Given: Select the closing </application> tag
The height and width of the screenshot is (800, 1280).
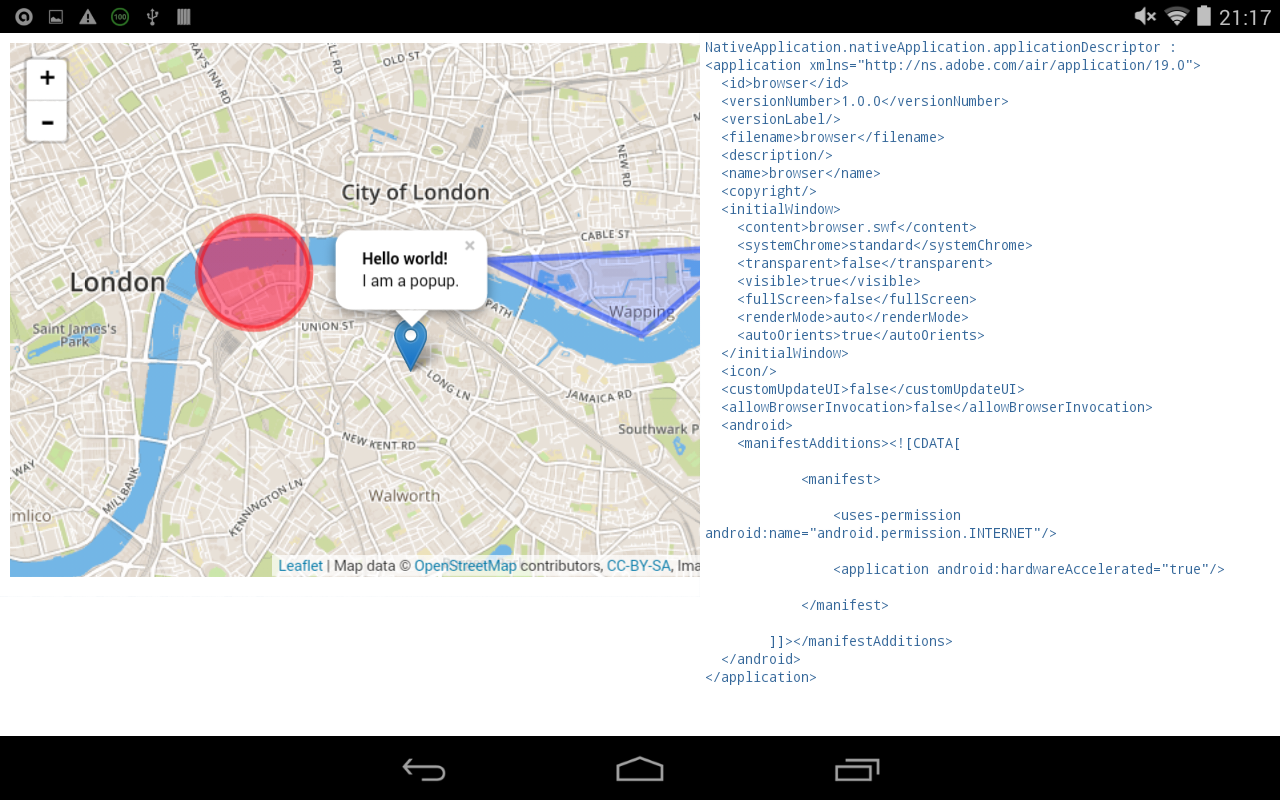Looking at the screenshot, I should click(x=761, y=677).
